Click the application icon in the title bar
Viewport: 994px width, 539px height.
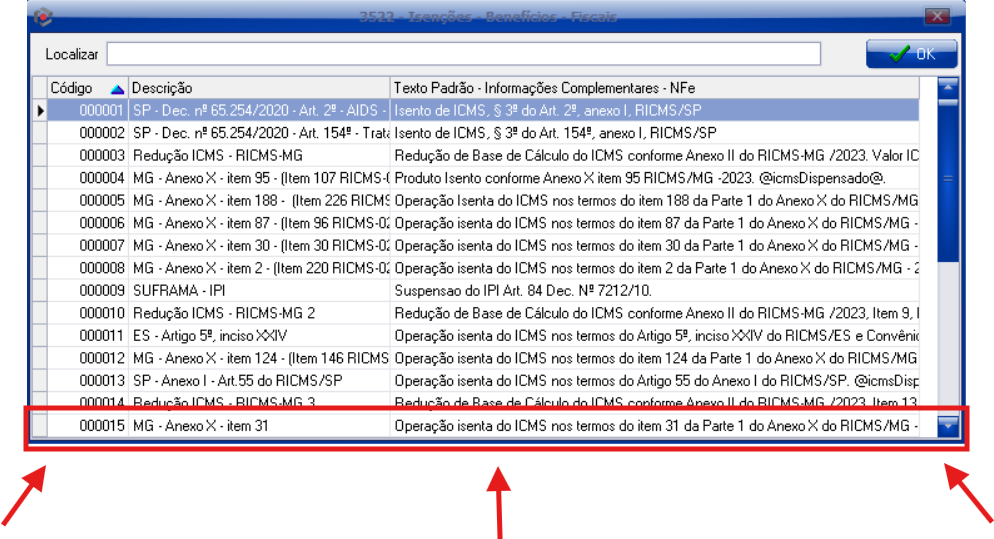click(44, 16)
